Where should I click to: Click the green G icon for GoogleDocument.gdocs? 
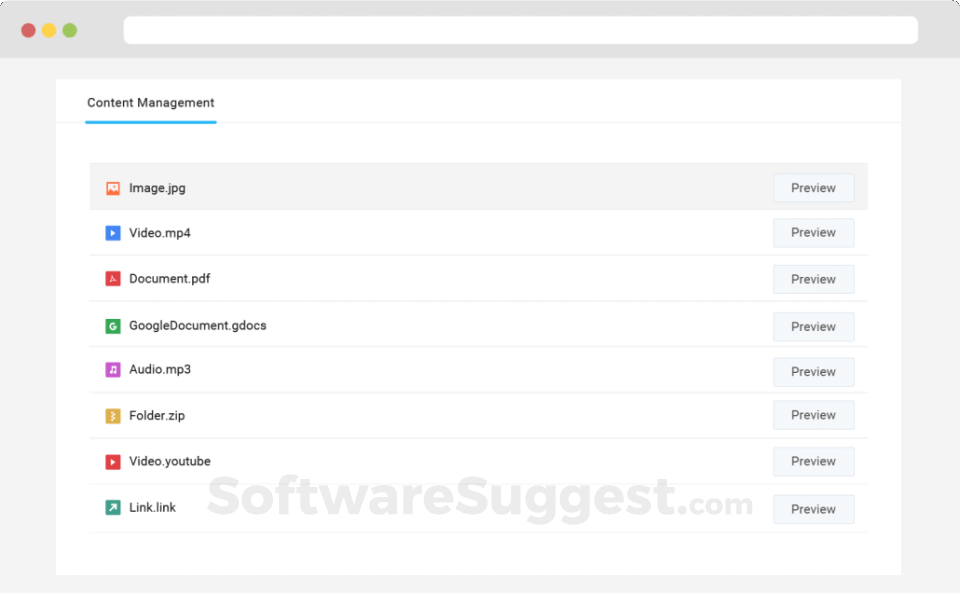(x=113, y=326)
